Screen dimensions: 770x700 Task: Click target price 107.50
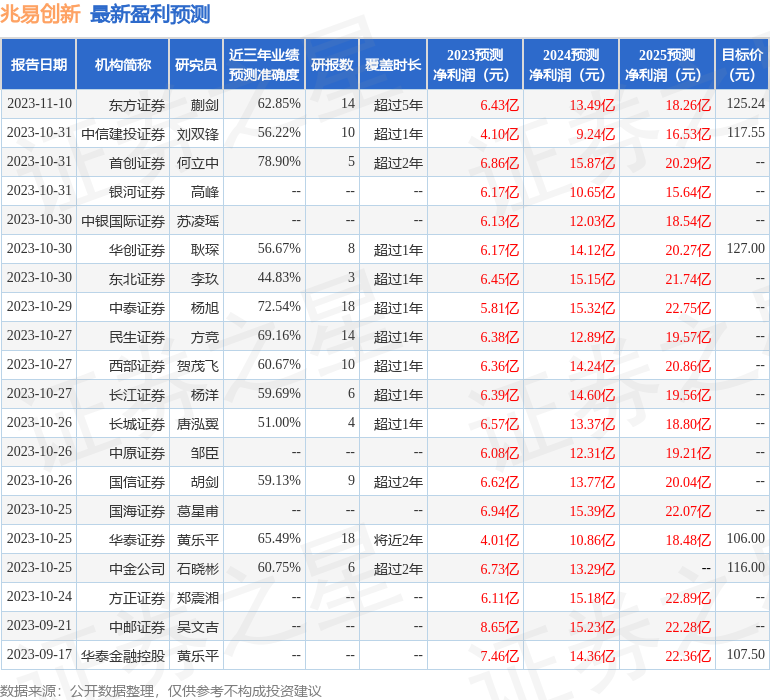click(745, 654)
